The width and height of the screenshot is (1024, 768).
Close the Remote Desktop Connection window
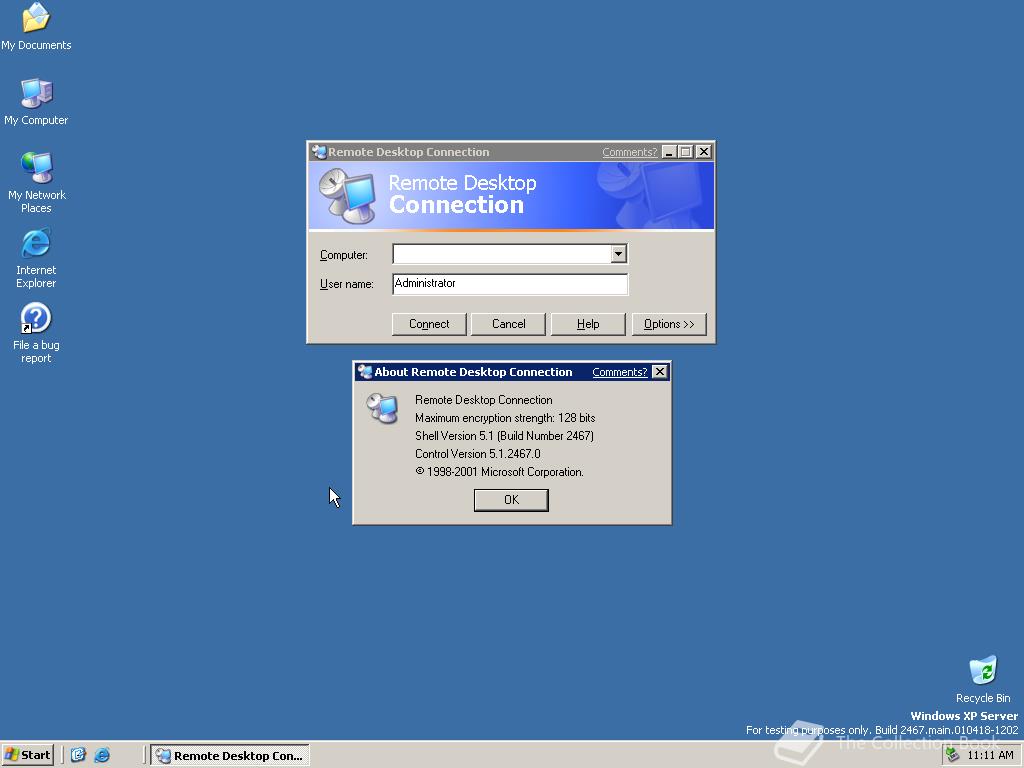tap(703, 152)
